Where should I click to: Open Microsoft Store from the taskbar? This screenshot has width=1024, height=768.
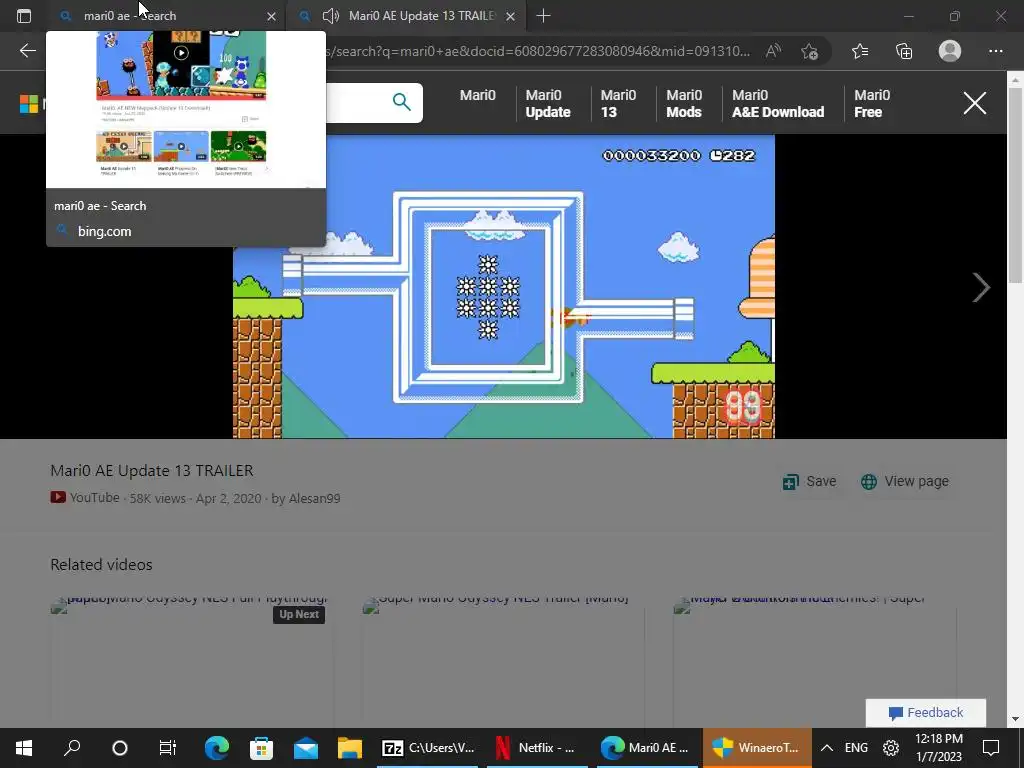[x=261, y=748]
